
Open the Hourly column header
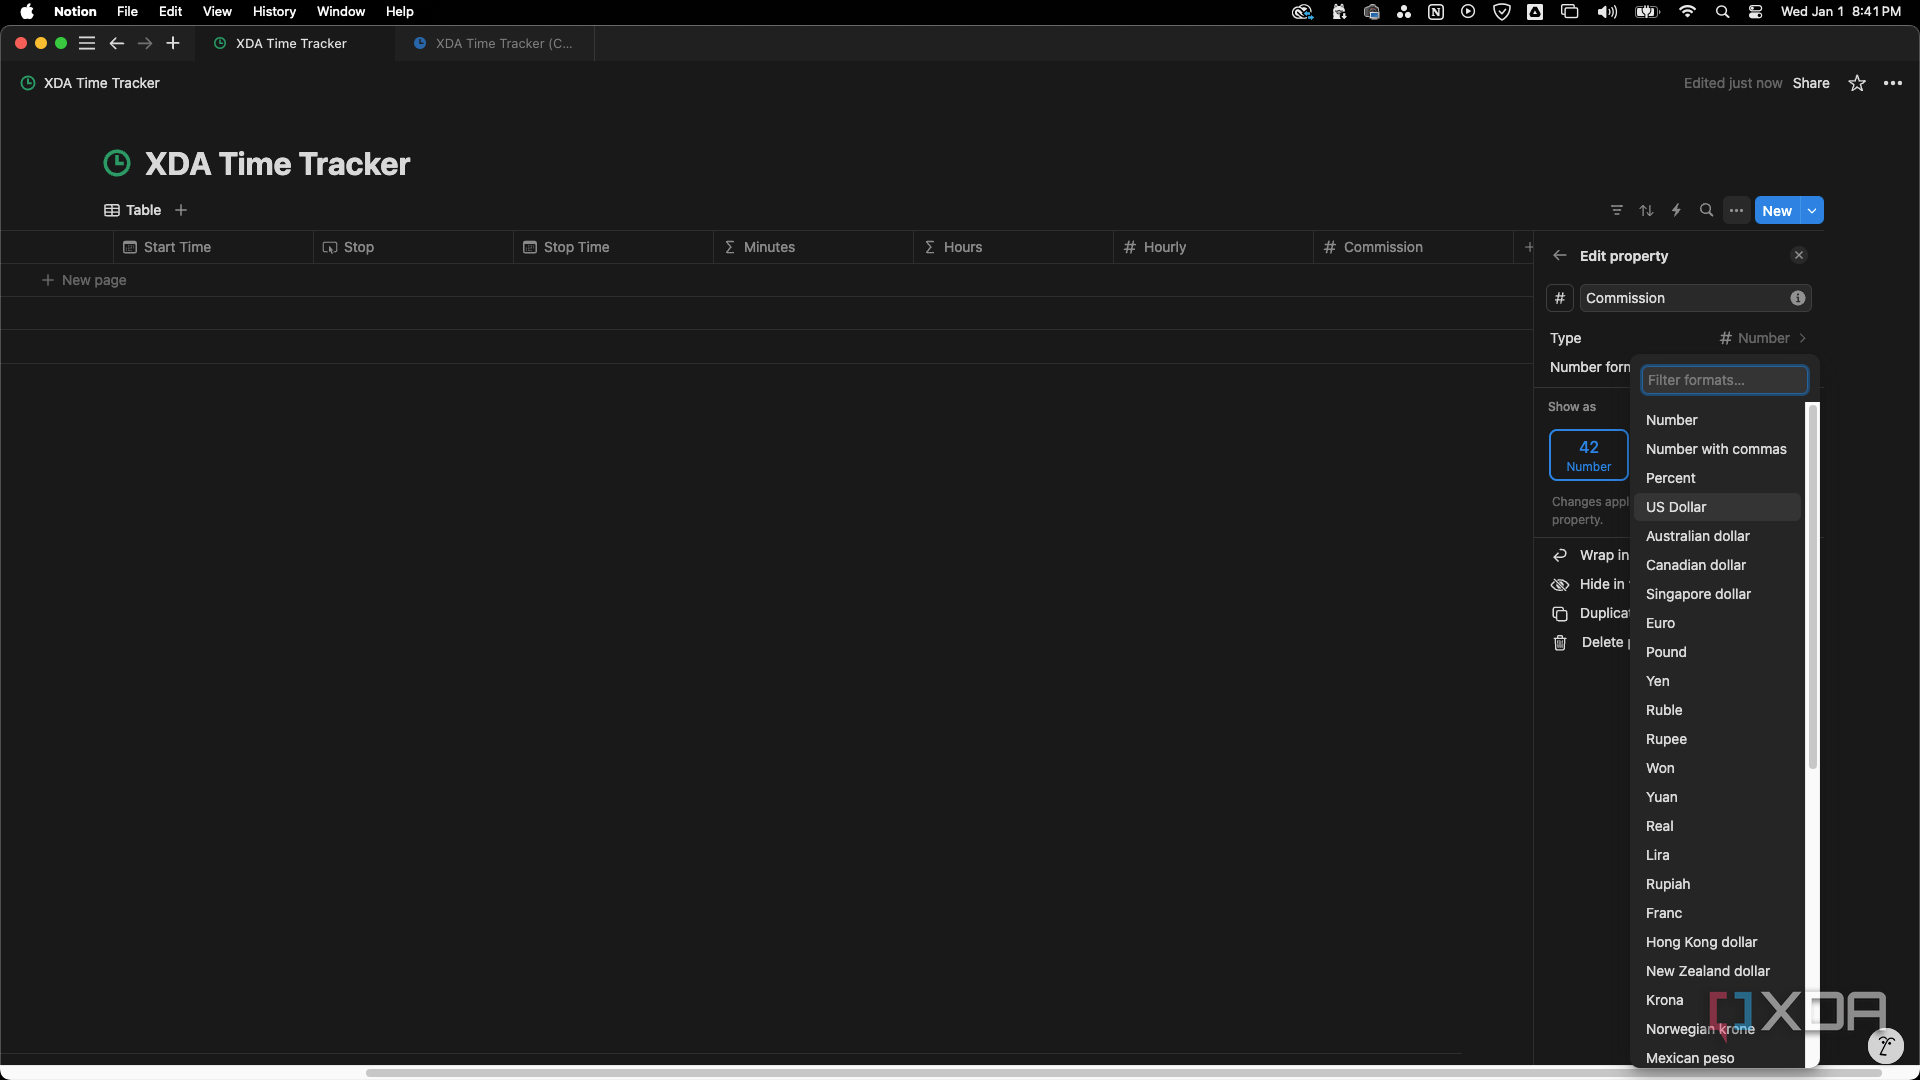pyautogui.click(x=1213, y=247)
